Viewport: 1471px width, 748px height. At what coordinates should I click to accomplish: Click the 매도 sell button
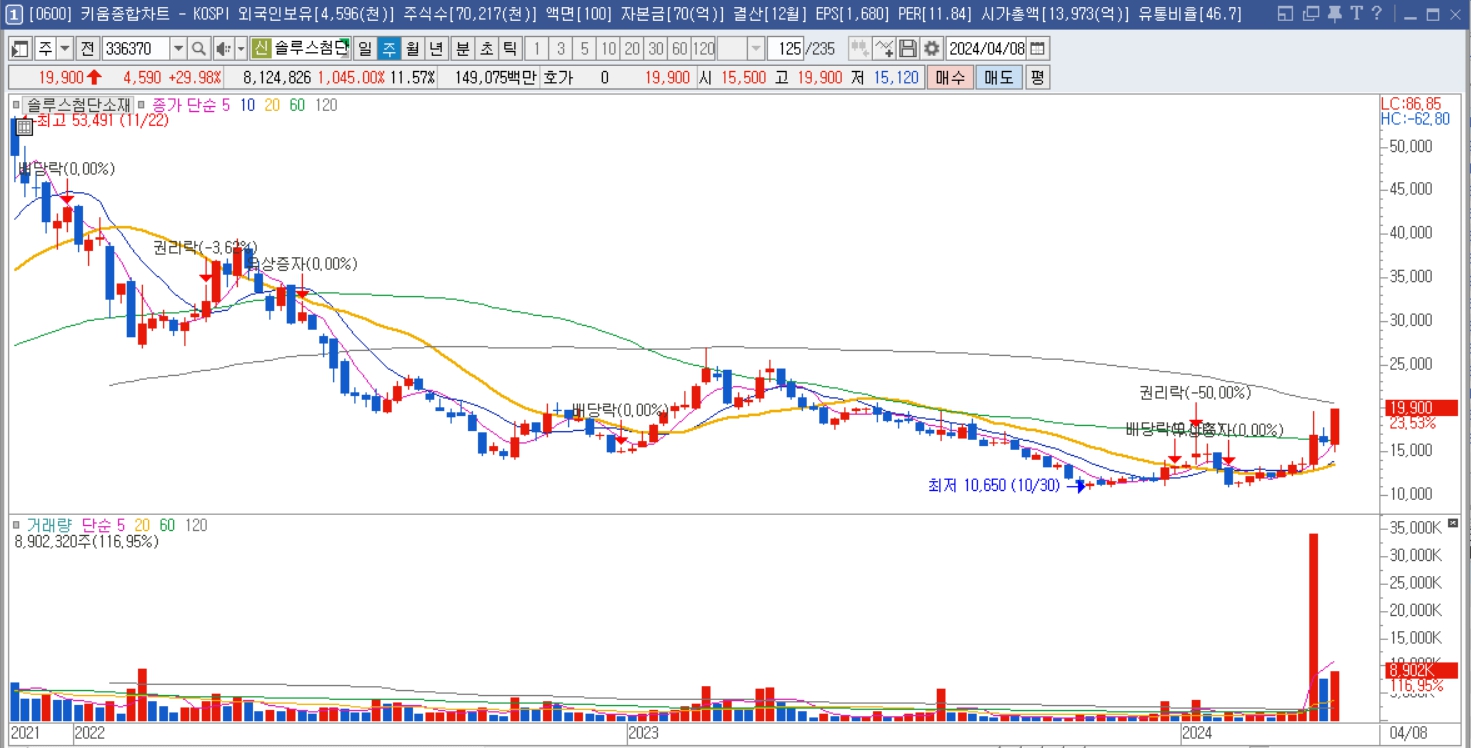point(999,77)
